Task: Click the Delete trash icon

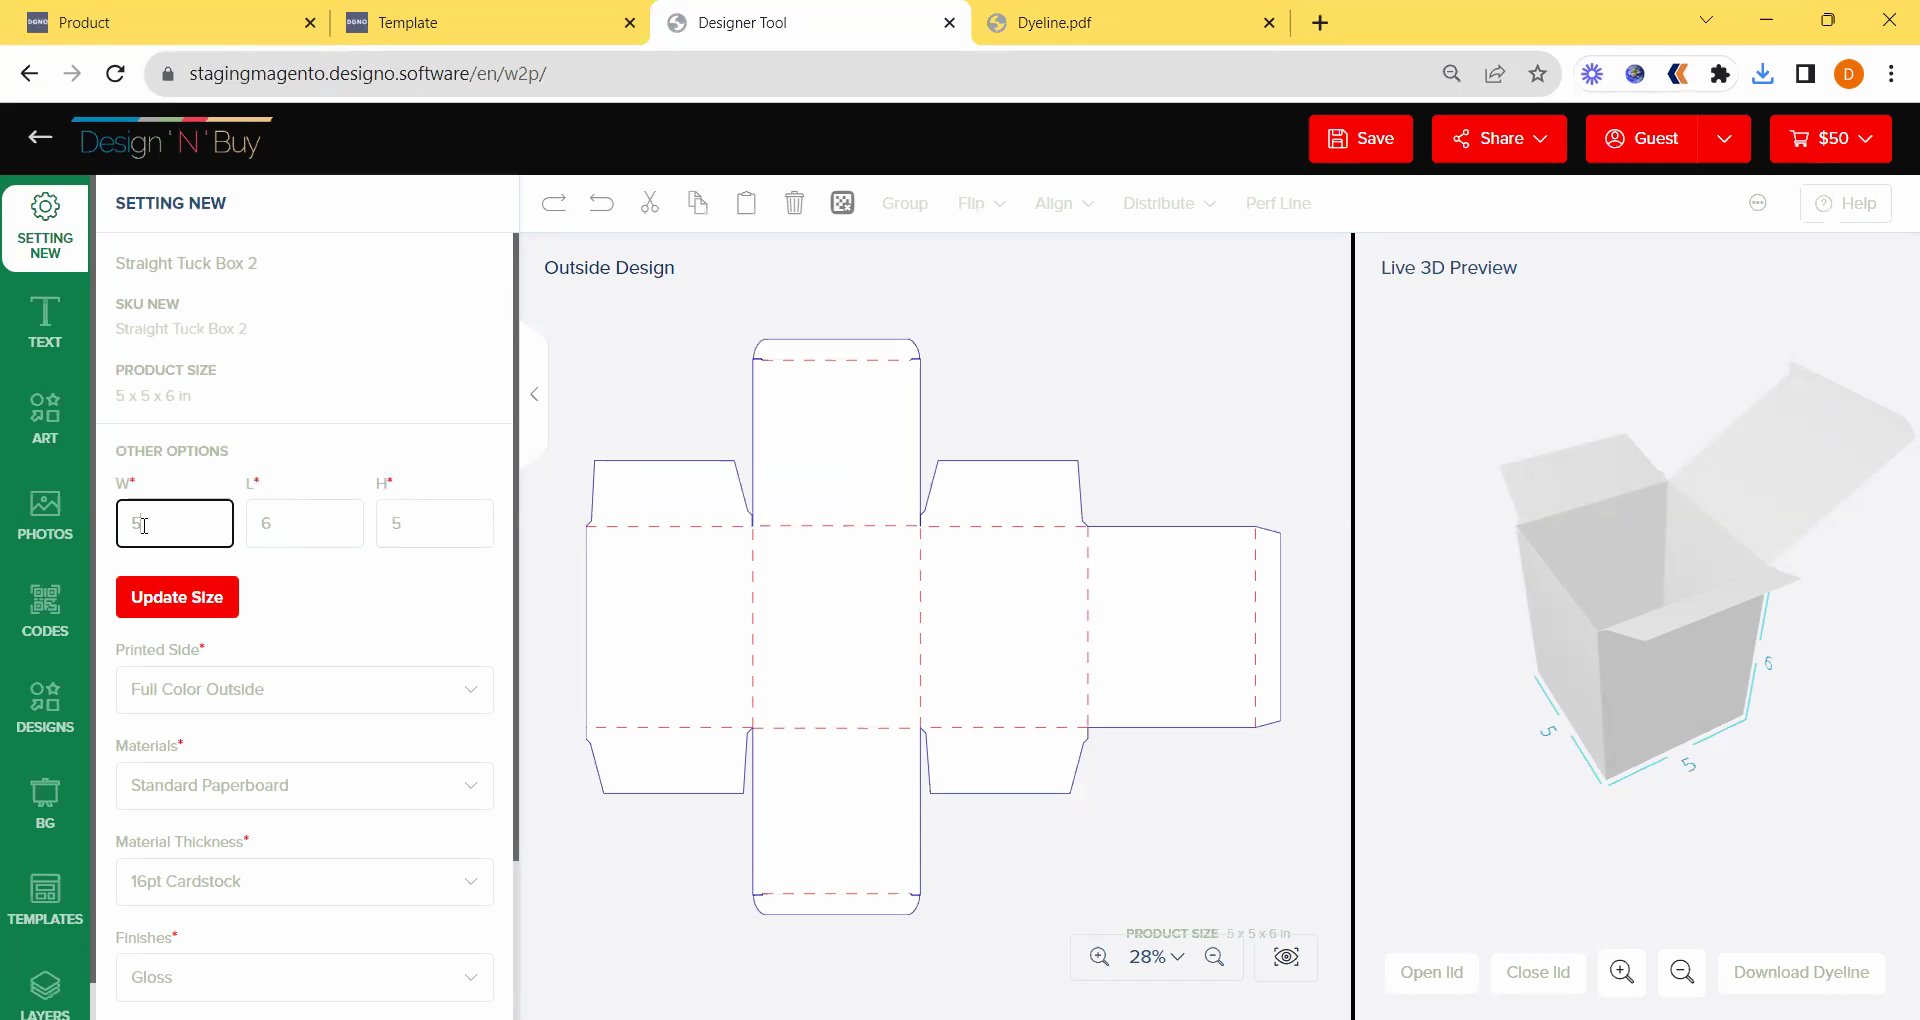Action: pyautogui.click(x=794, y=203)
